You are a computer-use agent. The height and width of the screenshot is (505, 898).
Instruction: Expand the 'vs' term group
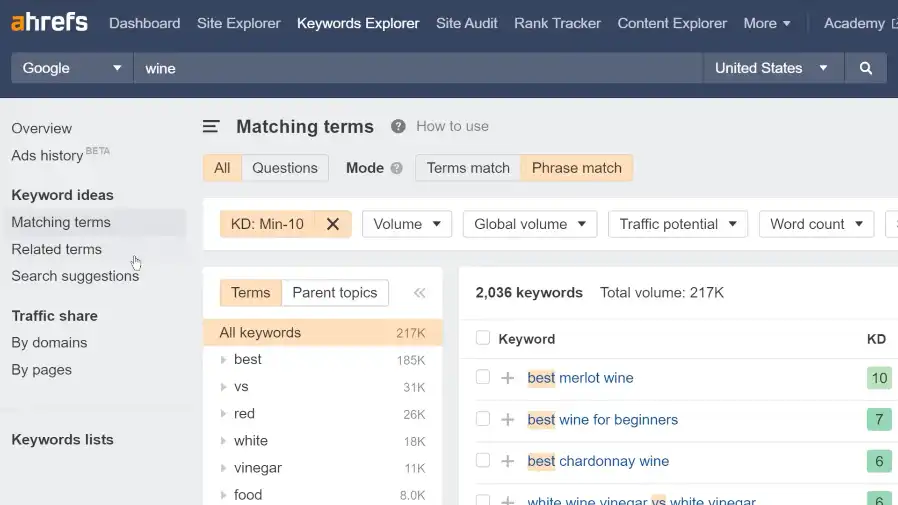[x=223, y=387]
